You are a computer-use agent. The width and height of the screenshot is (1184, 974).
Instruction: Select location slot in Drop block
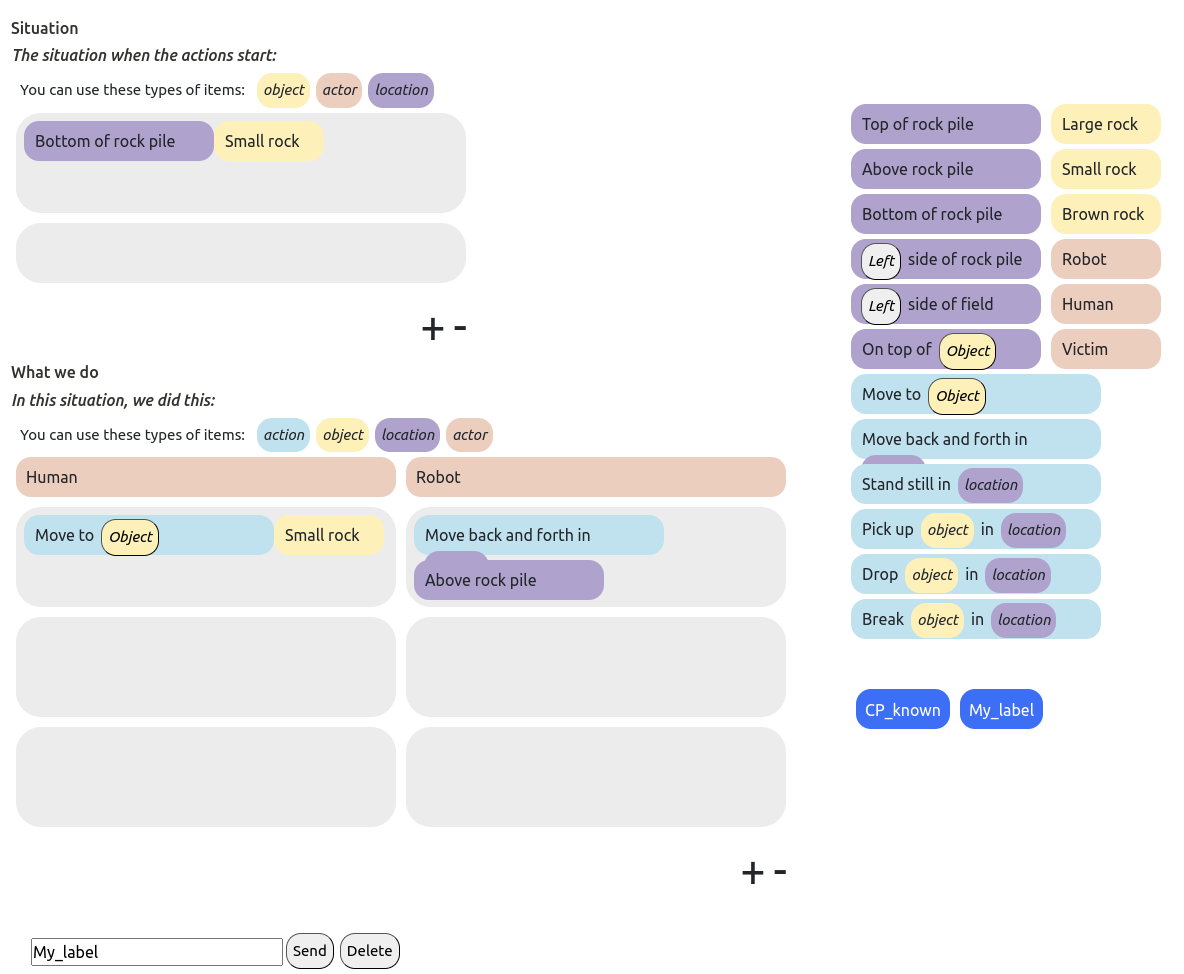pos(1018,575)
